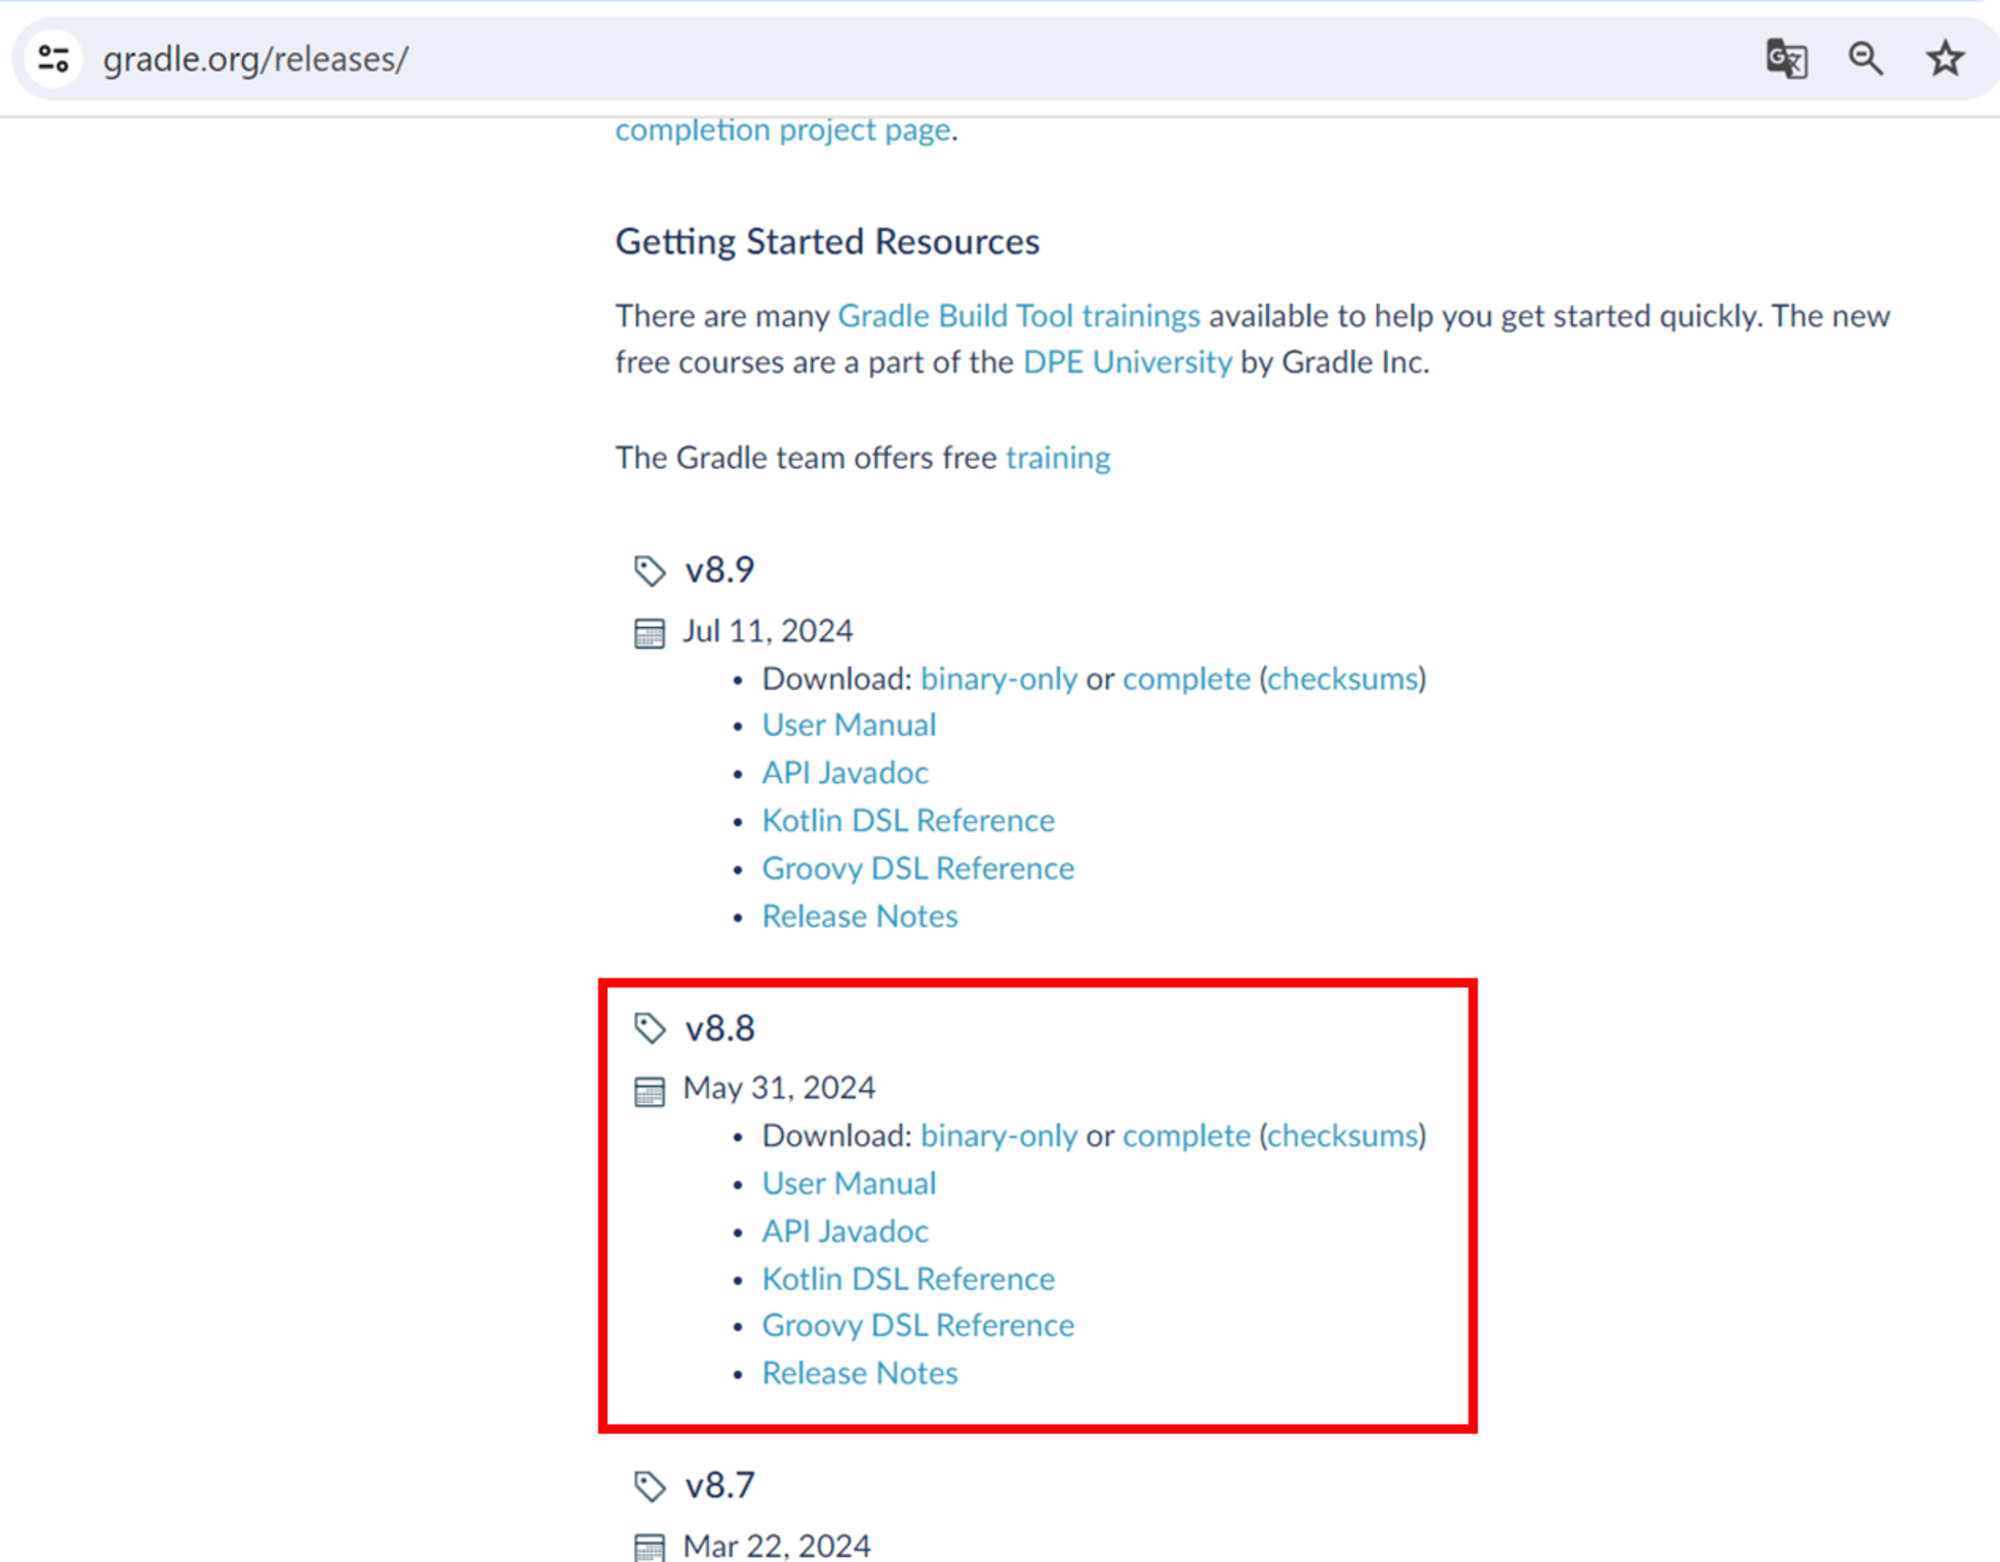The height and width of the screenshot is (1562, 2000).
Task: Click the v8.7 version heading
Action: [x=719, y=1486]
